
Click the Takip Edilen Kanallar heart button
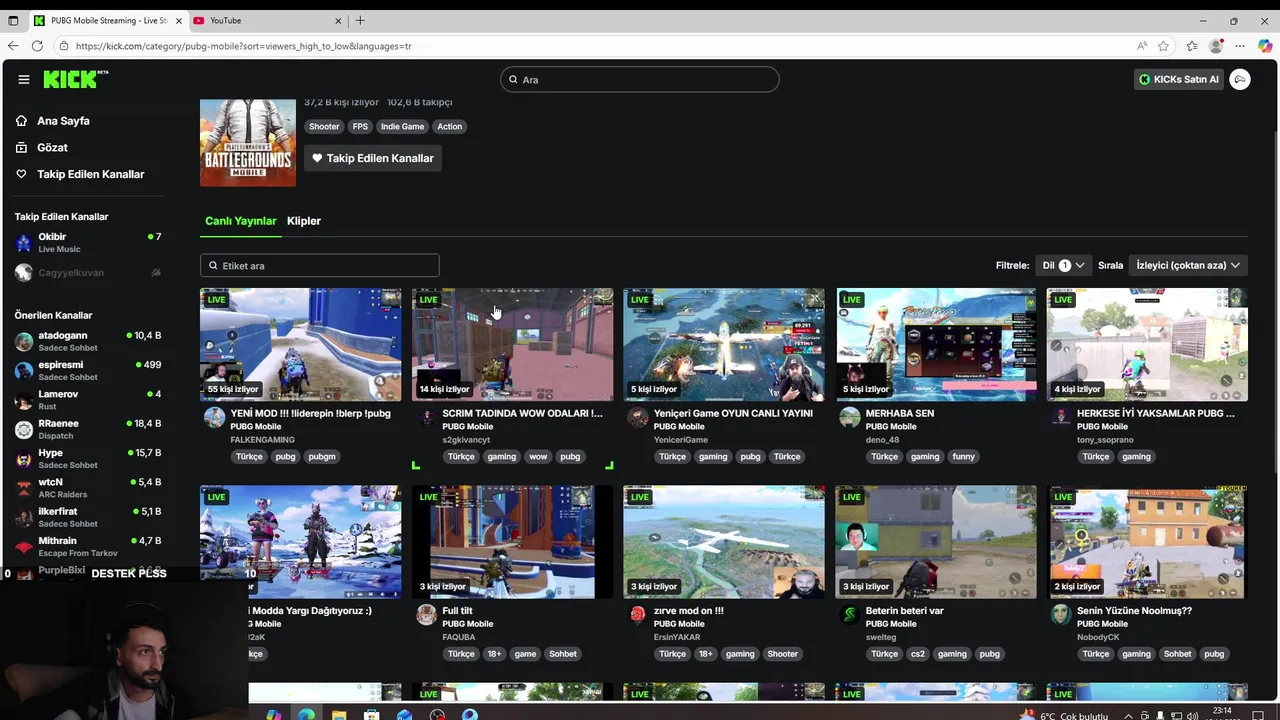click(373, 158)
